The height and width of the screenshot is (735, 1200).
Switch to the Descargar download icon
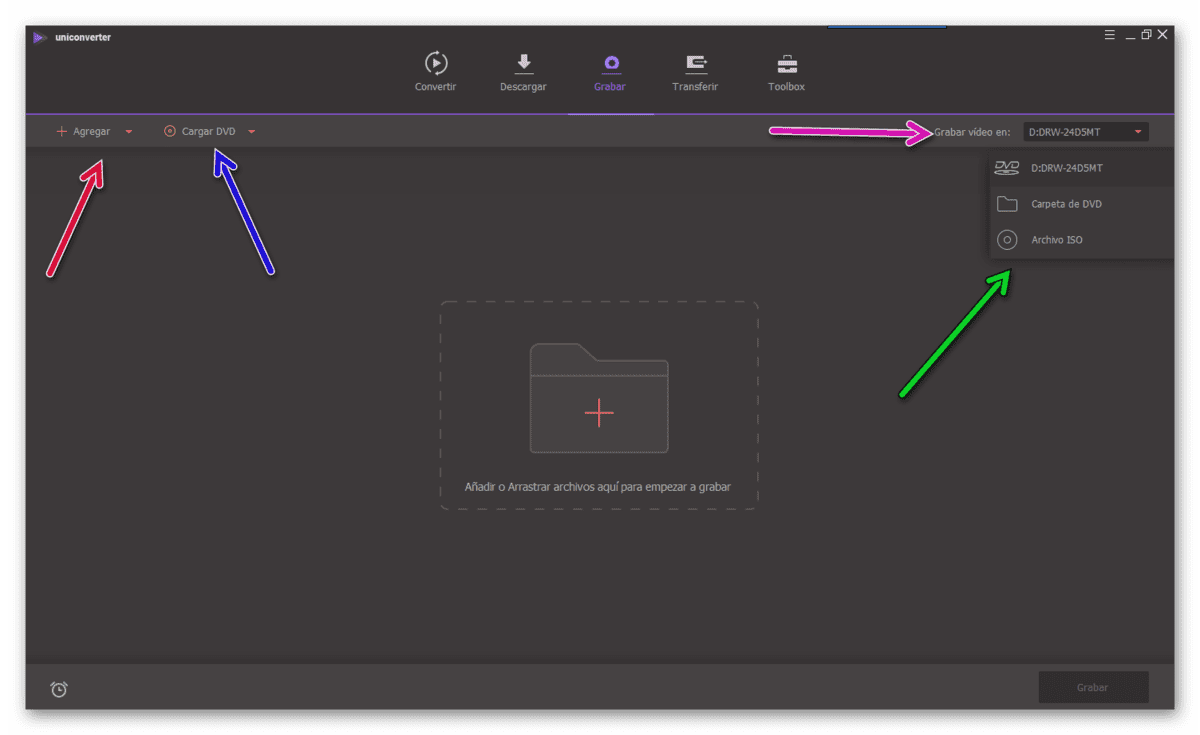pos(523,63)
